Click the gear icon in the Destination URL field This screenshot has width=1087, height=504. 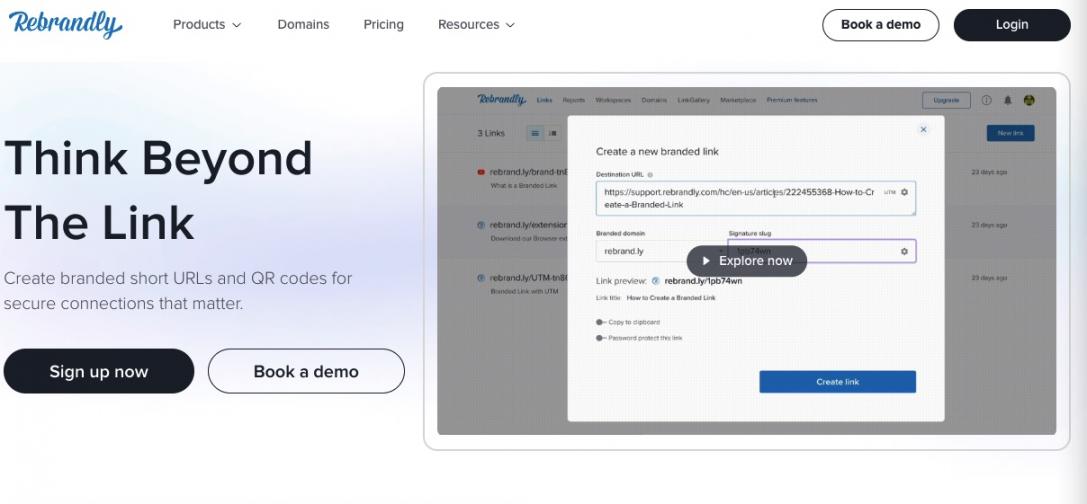904,192
